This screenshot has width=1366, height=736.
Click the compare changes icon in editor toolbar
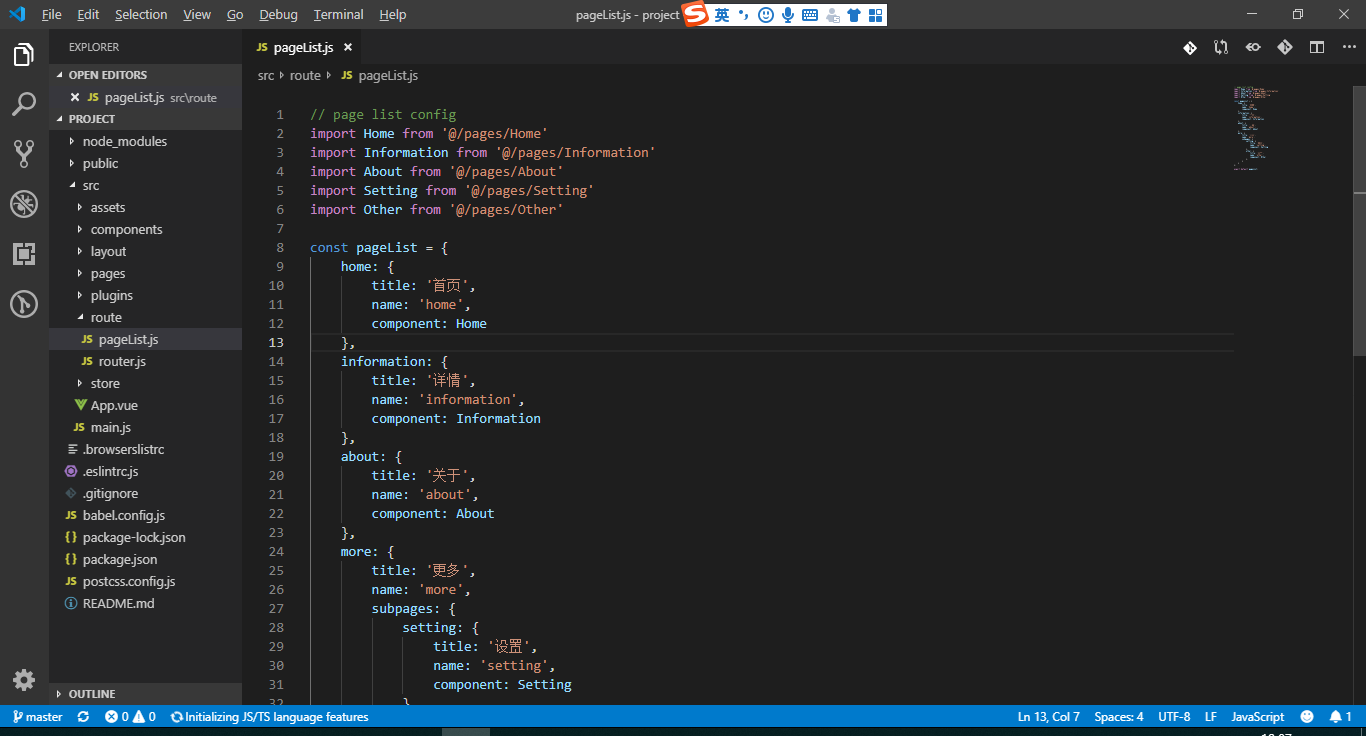coord(1221,47)
